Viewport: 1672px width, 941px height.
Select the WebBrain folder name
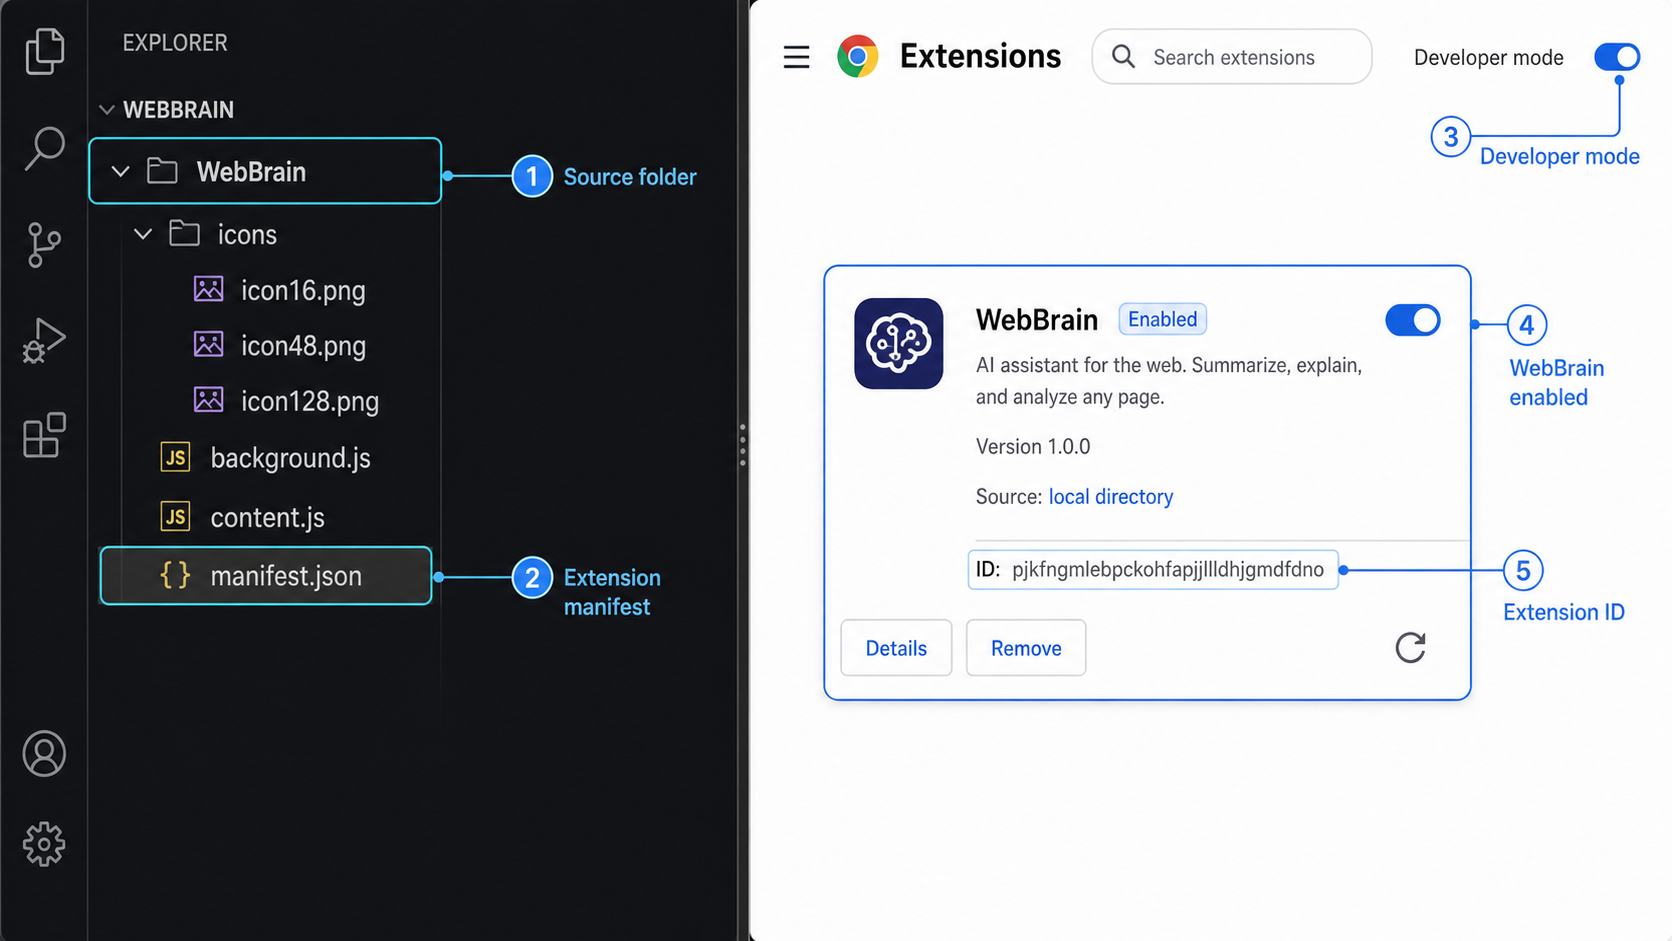[x=251, y=172]
